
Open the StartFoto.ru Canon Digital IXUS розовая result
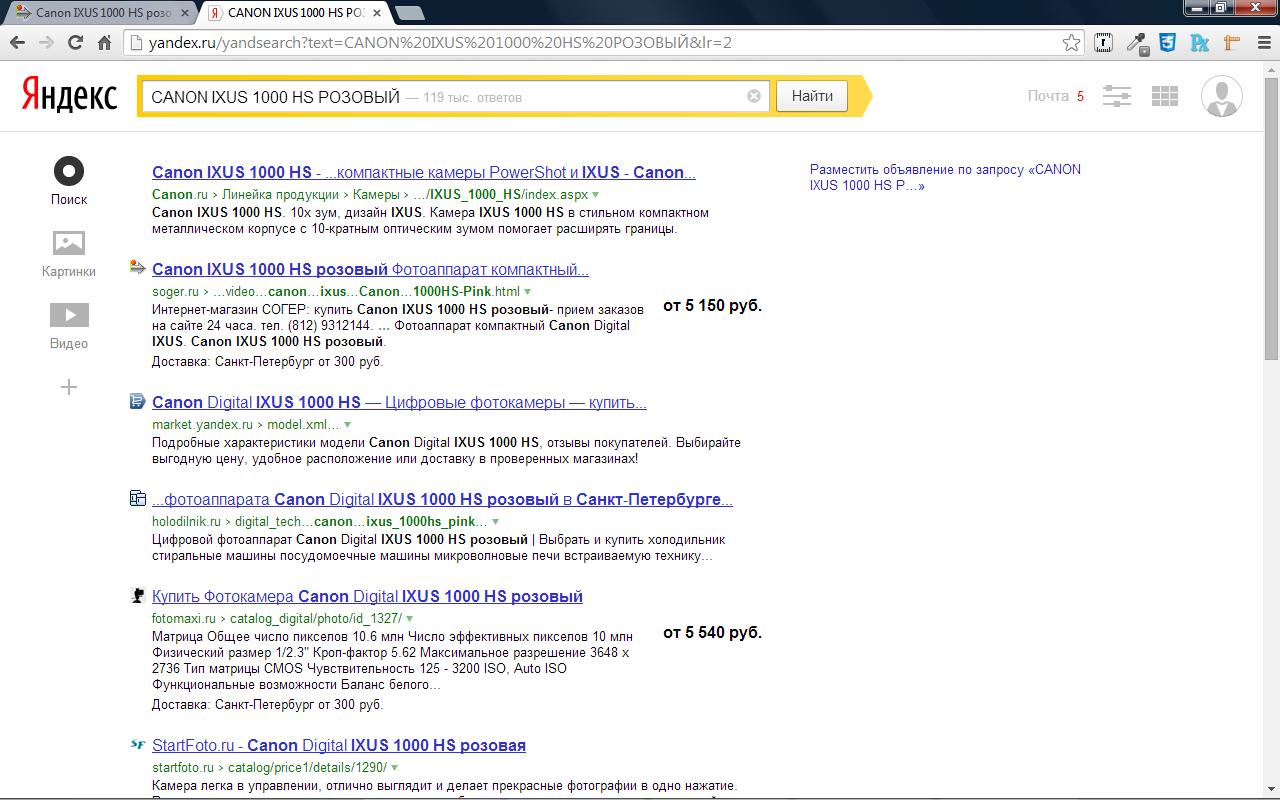(339, 745)
